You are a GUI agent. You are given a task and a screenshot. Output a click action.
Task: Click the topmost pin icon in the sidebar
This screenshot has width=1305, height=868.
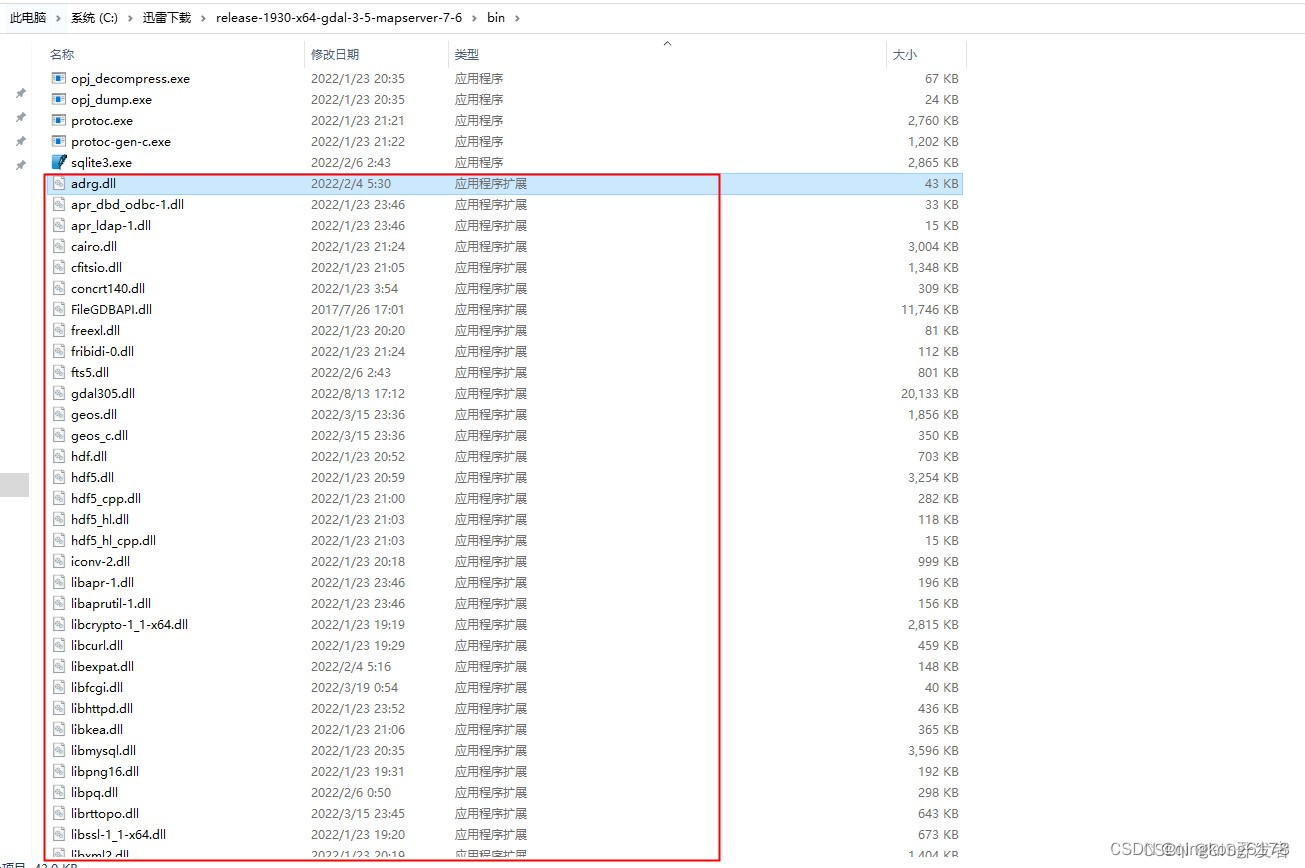[x=20, y=93]
